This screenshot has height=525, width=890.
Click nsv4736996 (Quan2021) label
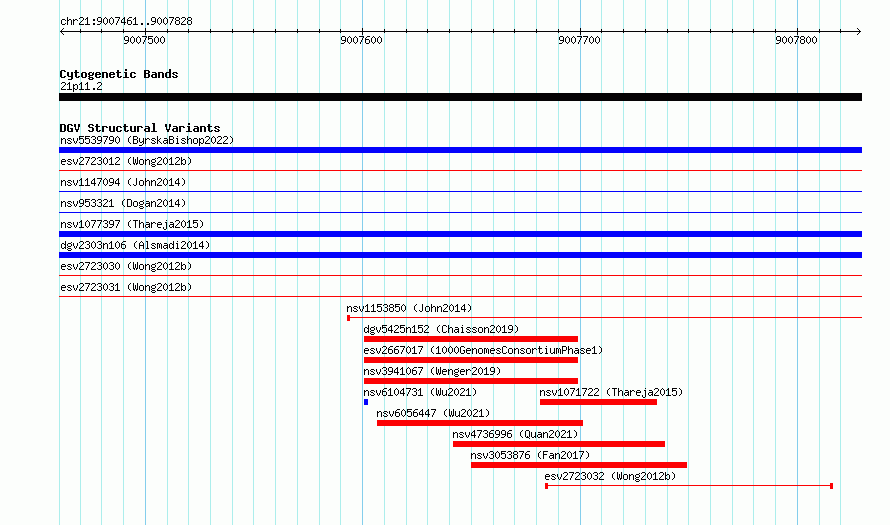click(x=515, y=434)
